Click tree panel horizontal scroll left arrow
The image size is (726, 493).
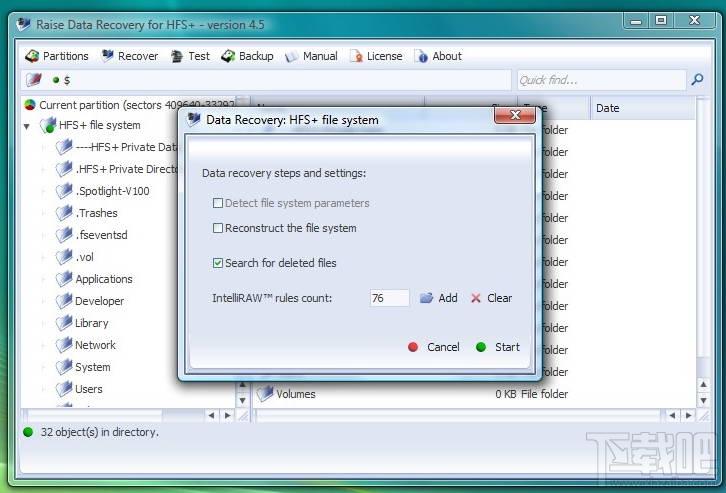coord(211,415)
